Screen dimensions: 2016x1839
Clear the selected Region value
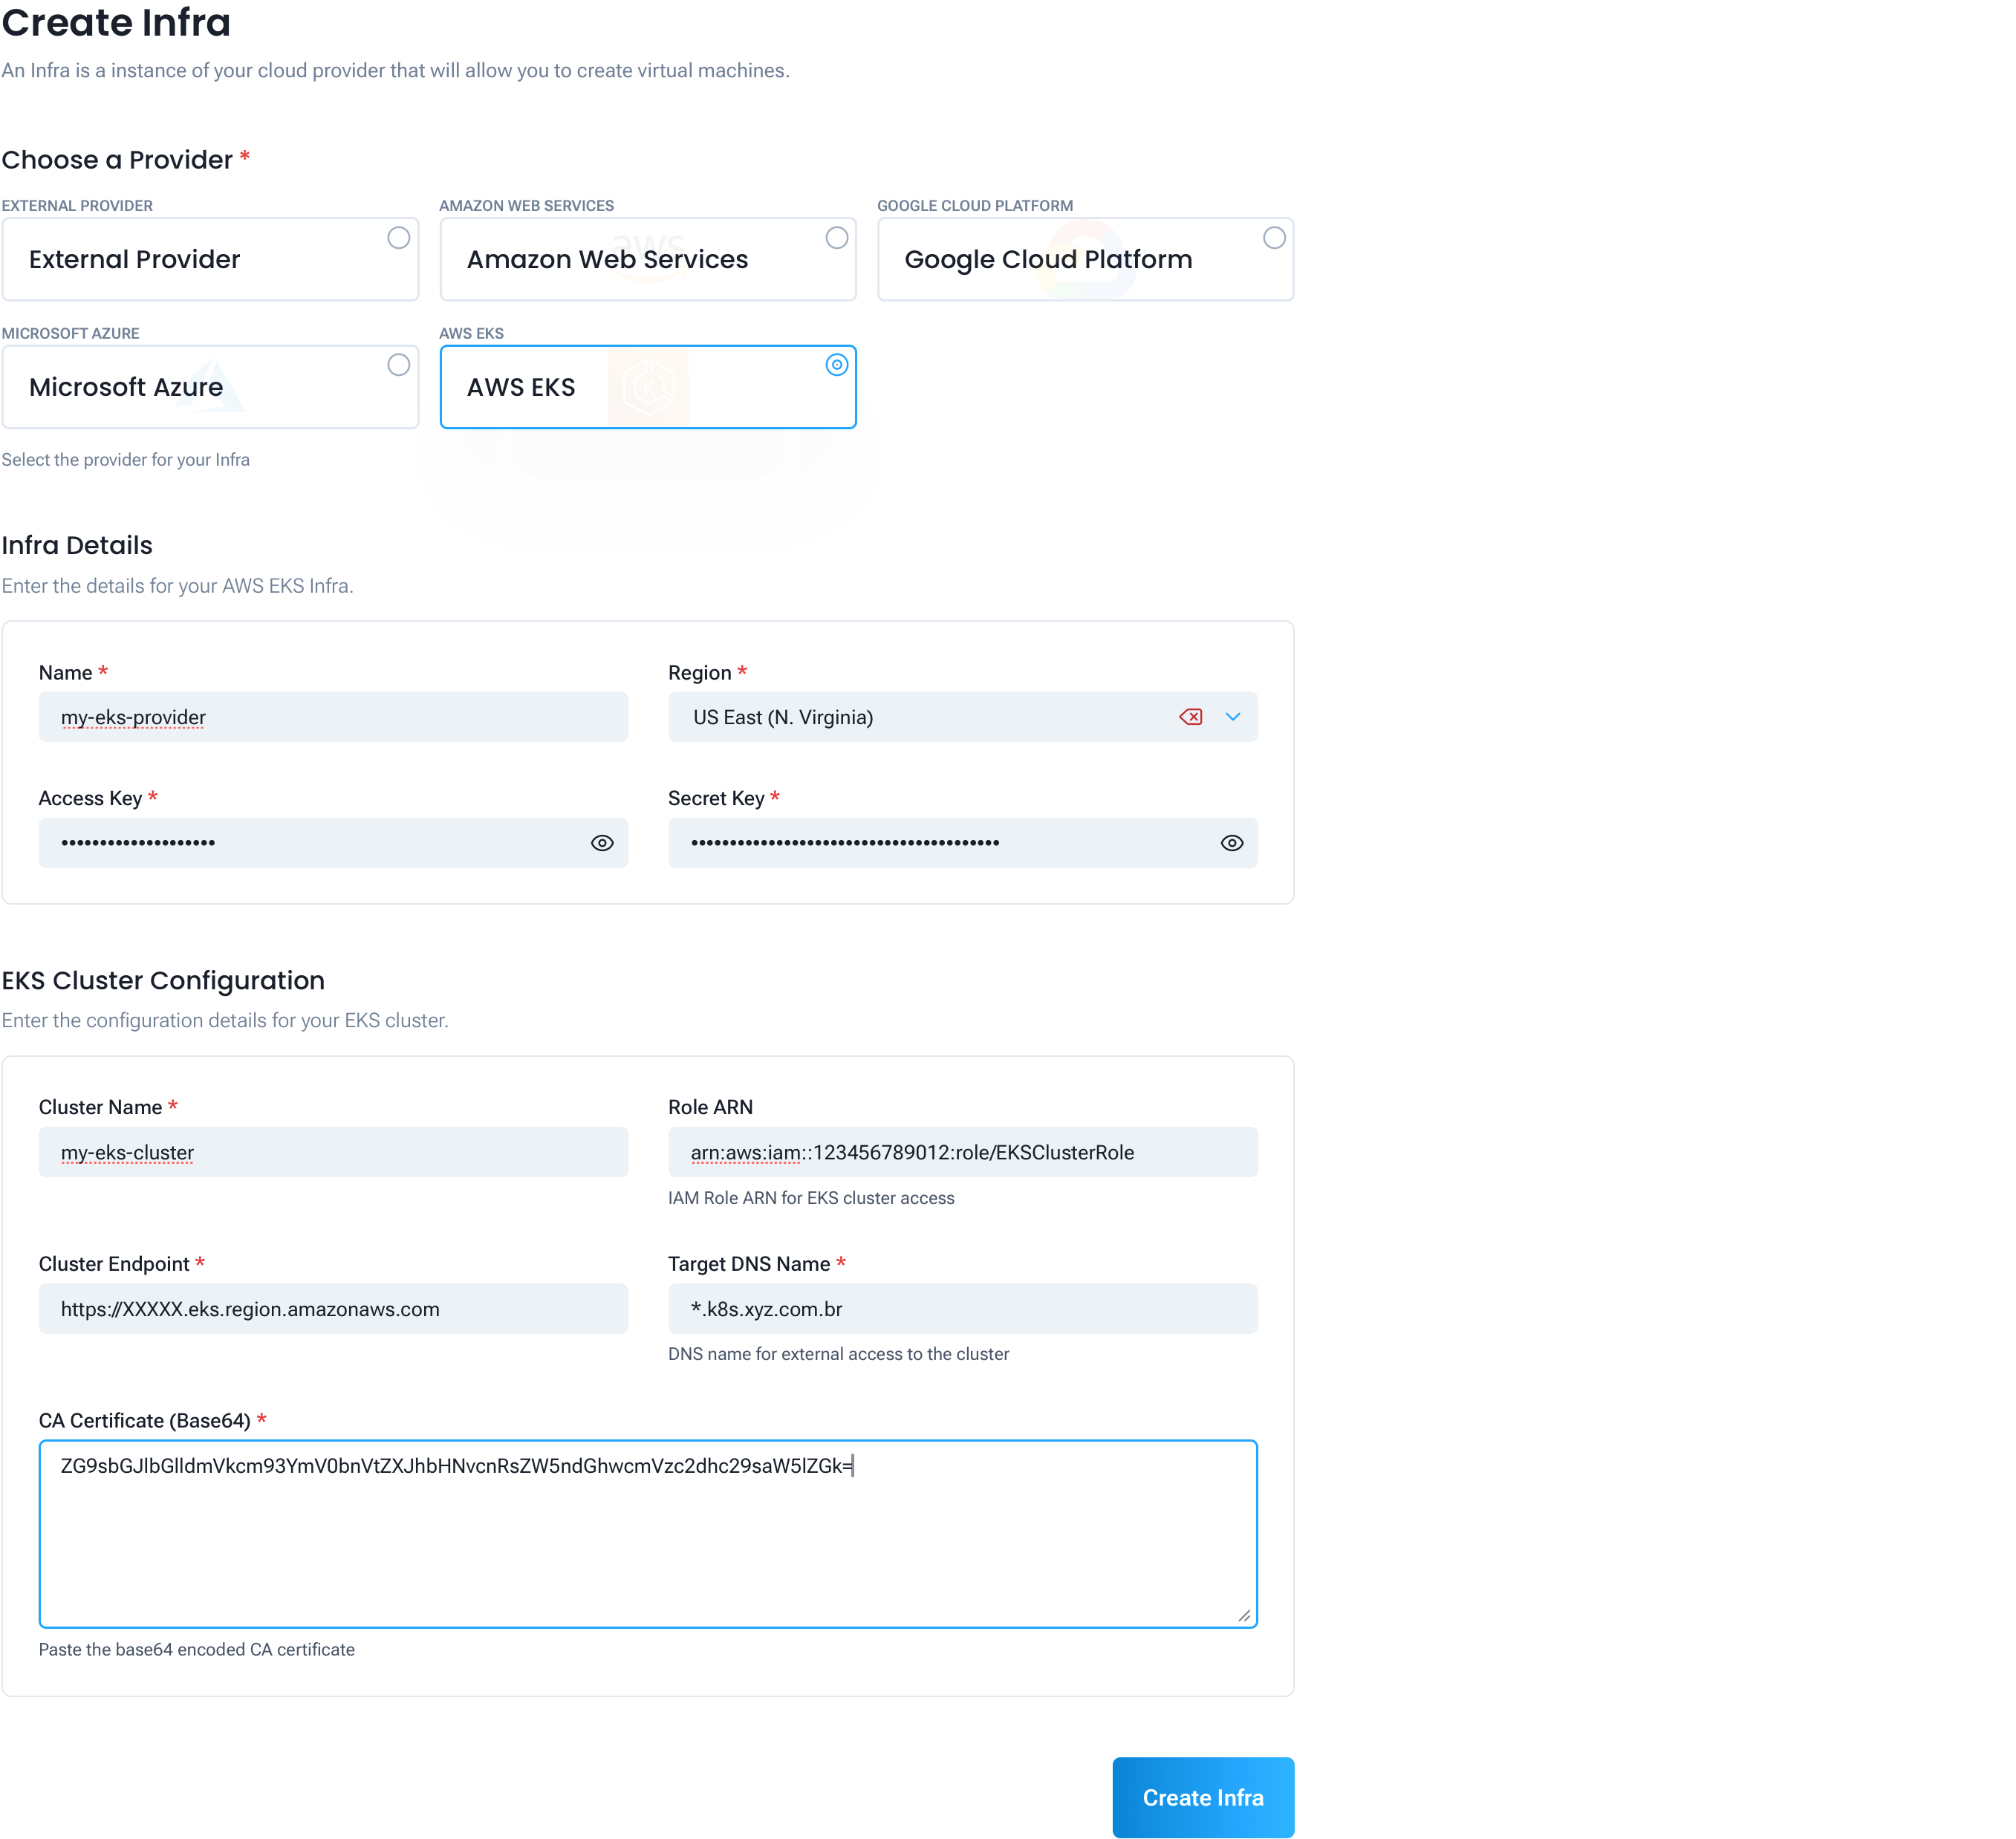pos(1191,717)
